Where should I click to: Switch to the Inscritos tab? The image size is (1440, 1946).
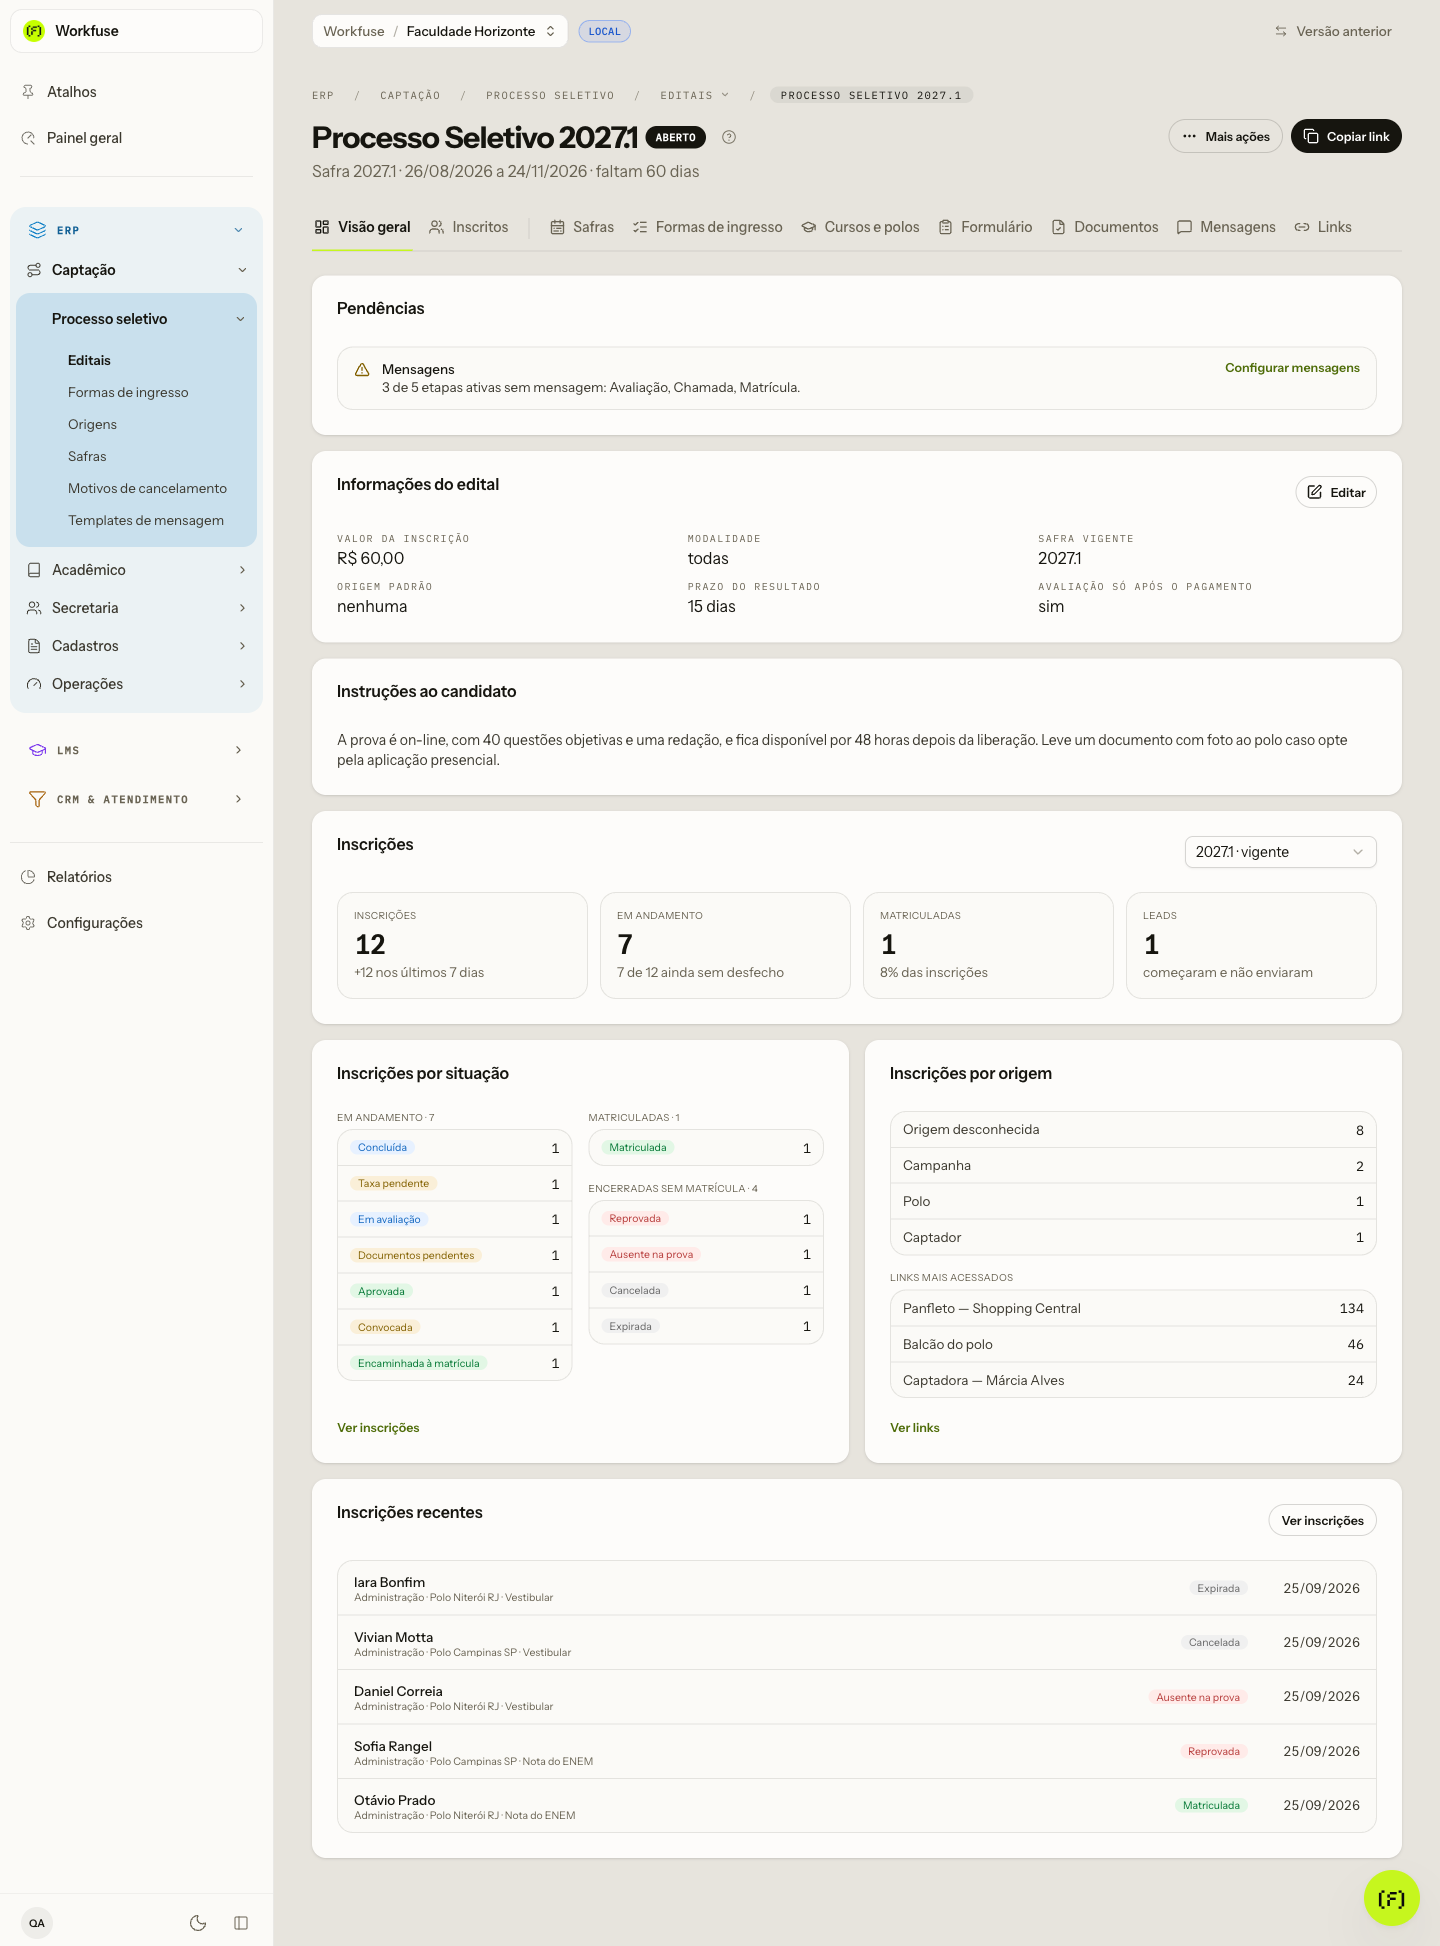pos(469,227)
